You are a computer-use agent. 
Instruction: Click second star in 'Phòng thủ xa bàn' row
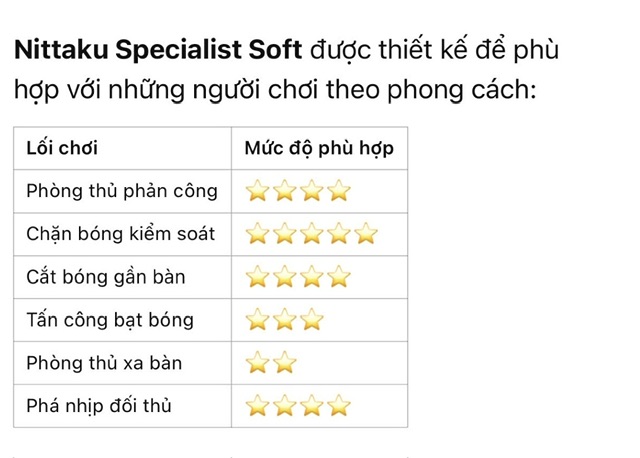[284, 362]
